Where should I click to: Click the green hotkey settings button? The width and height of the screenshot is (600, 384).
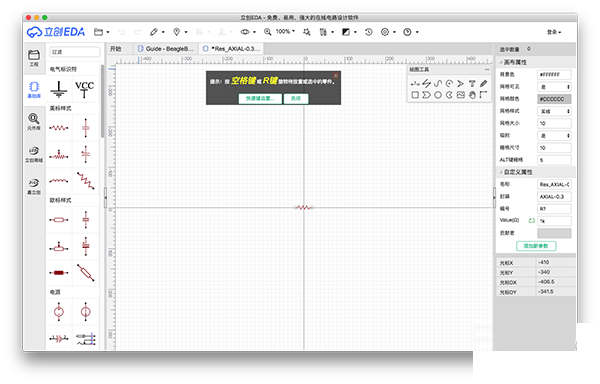point(260,99)
